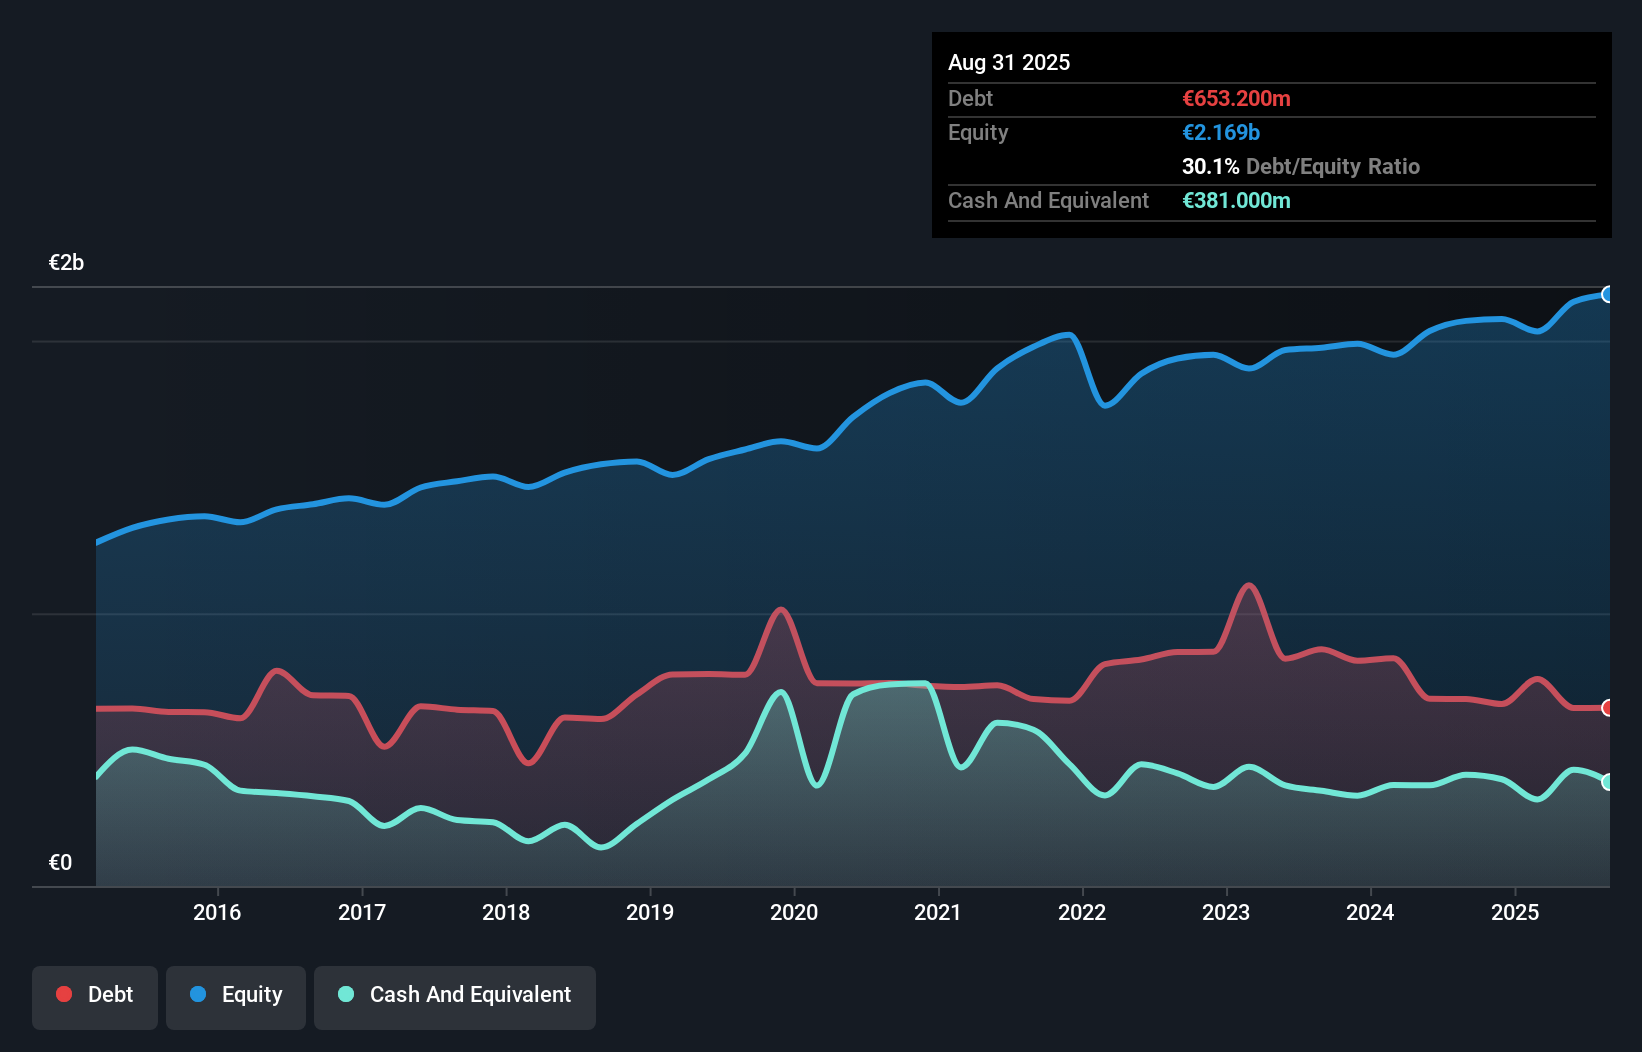Toggle the Cash And Equivalent series visibility

455,996
